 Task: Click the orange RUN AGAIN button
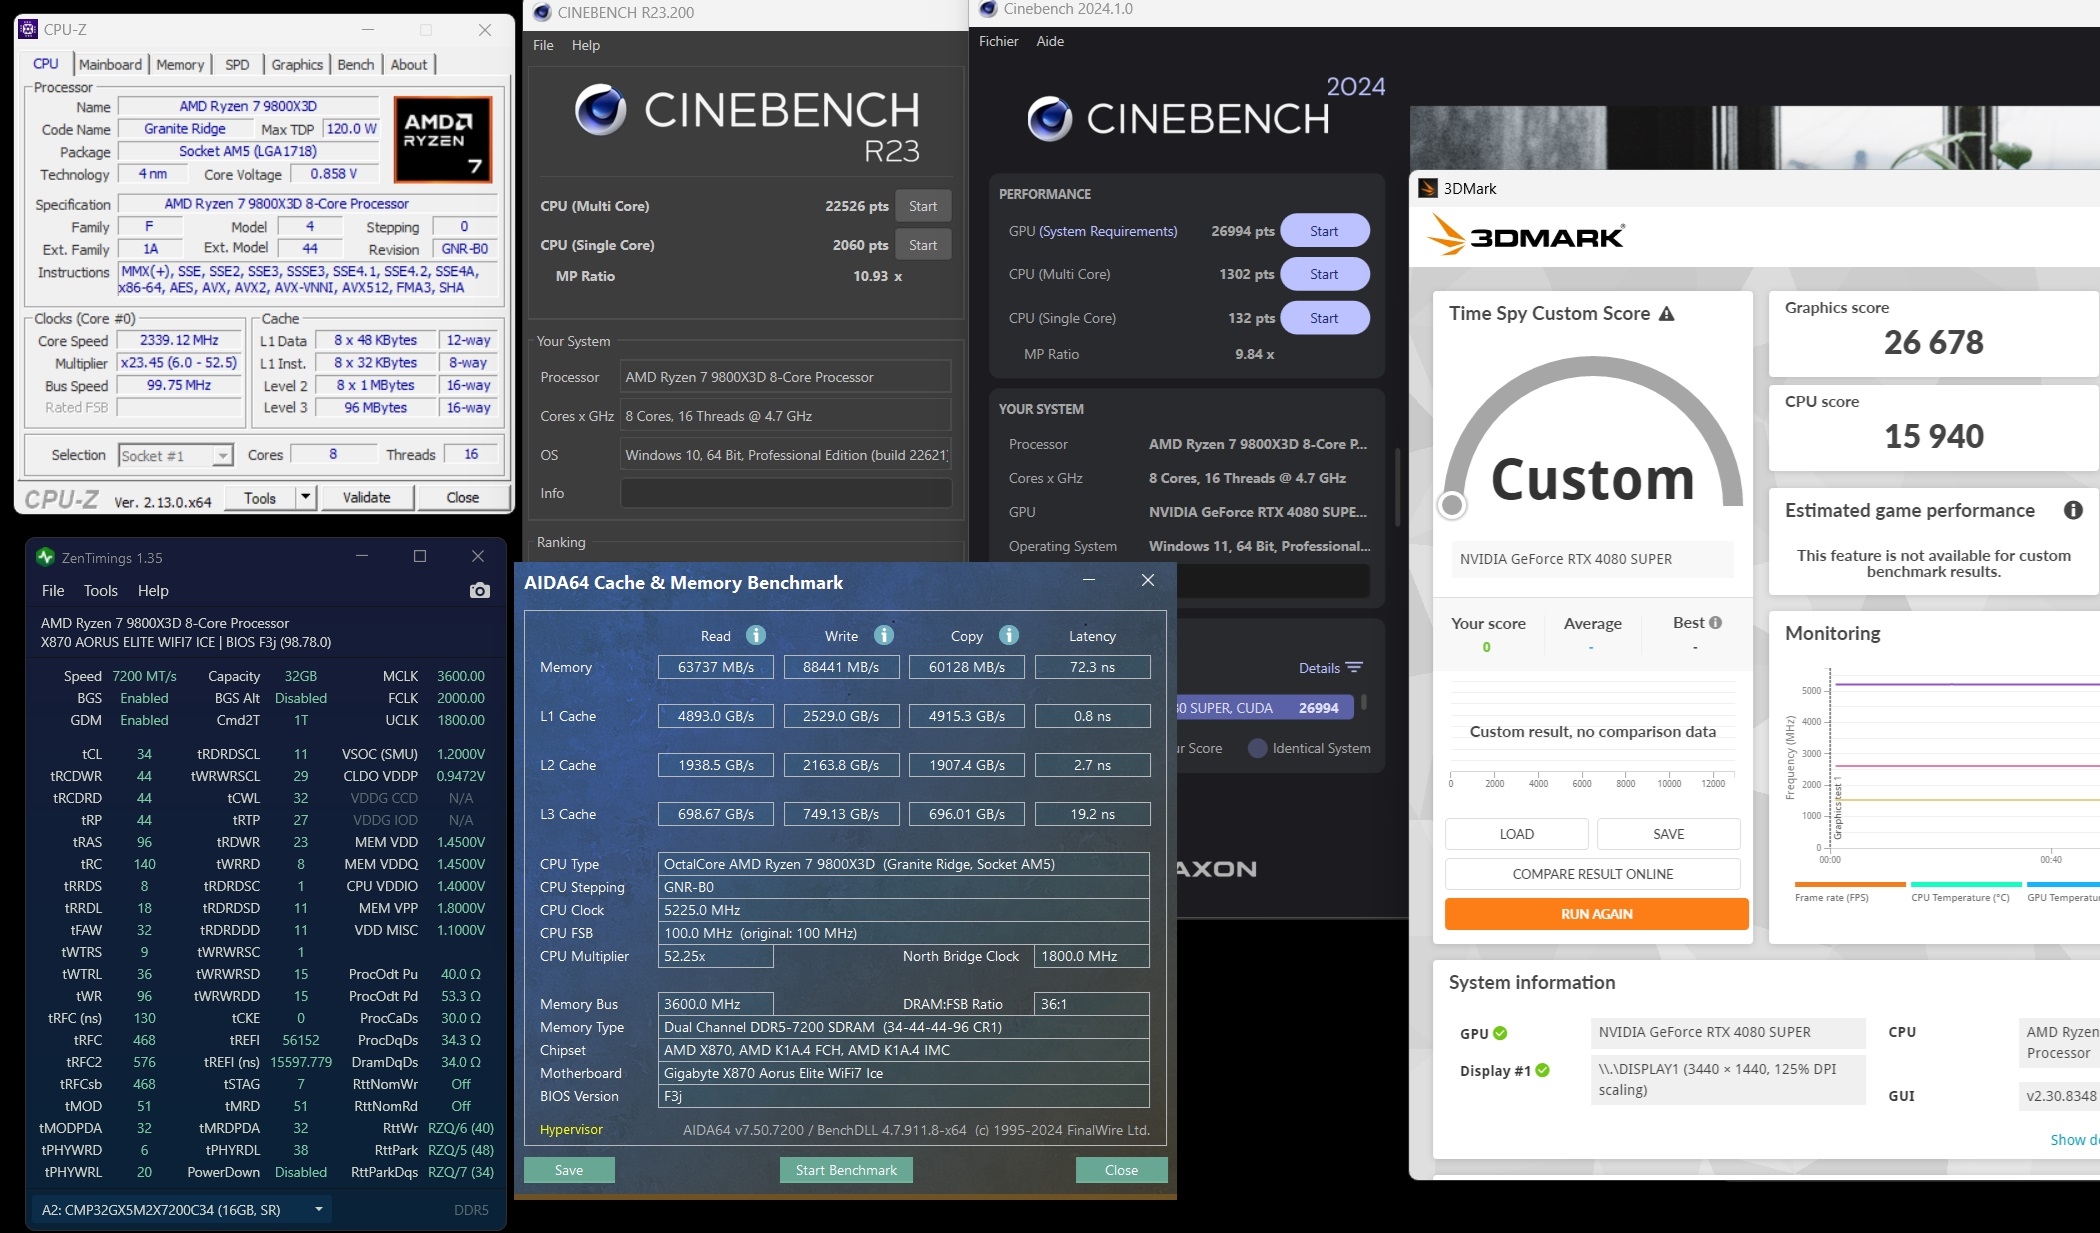(x=1596, y=914)
